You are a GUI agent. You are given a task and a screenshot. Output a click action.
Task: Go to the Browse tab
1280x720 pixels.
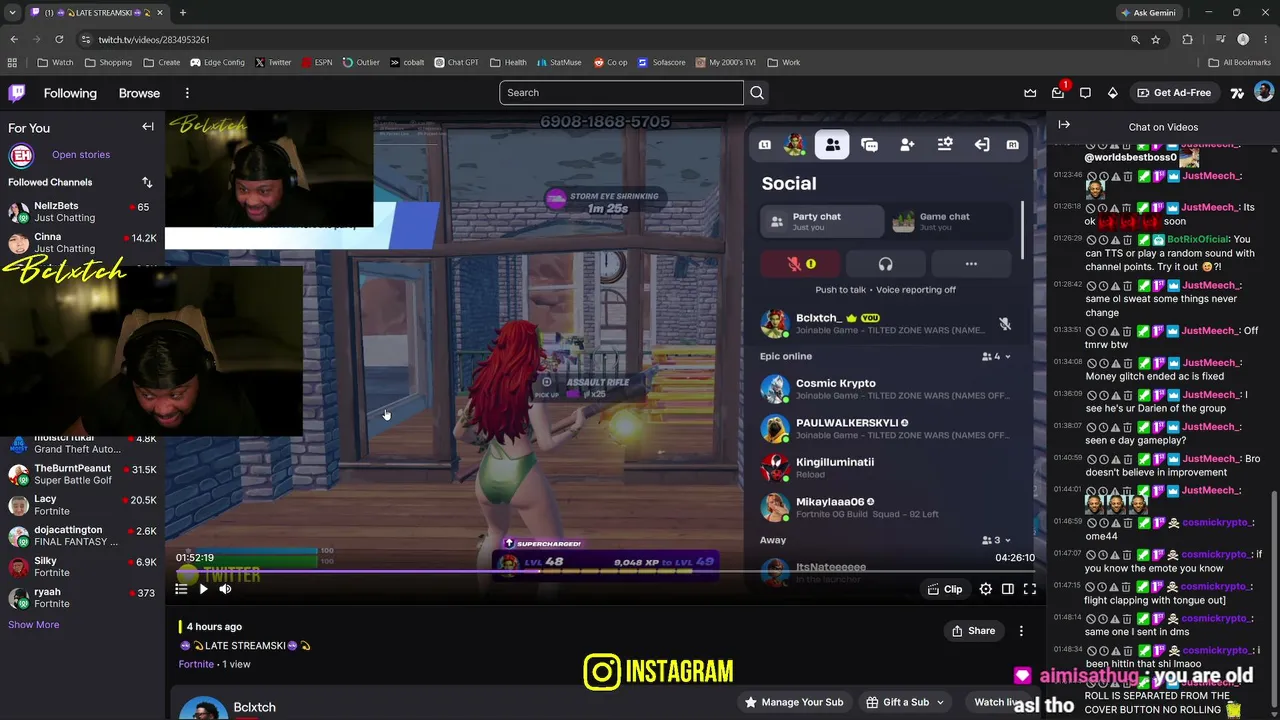[x=139, y=93]
